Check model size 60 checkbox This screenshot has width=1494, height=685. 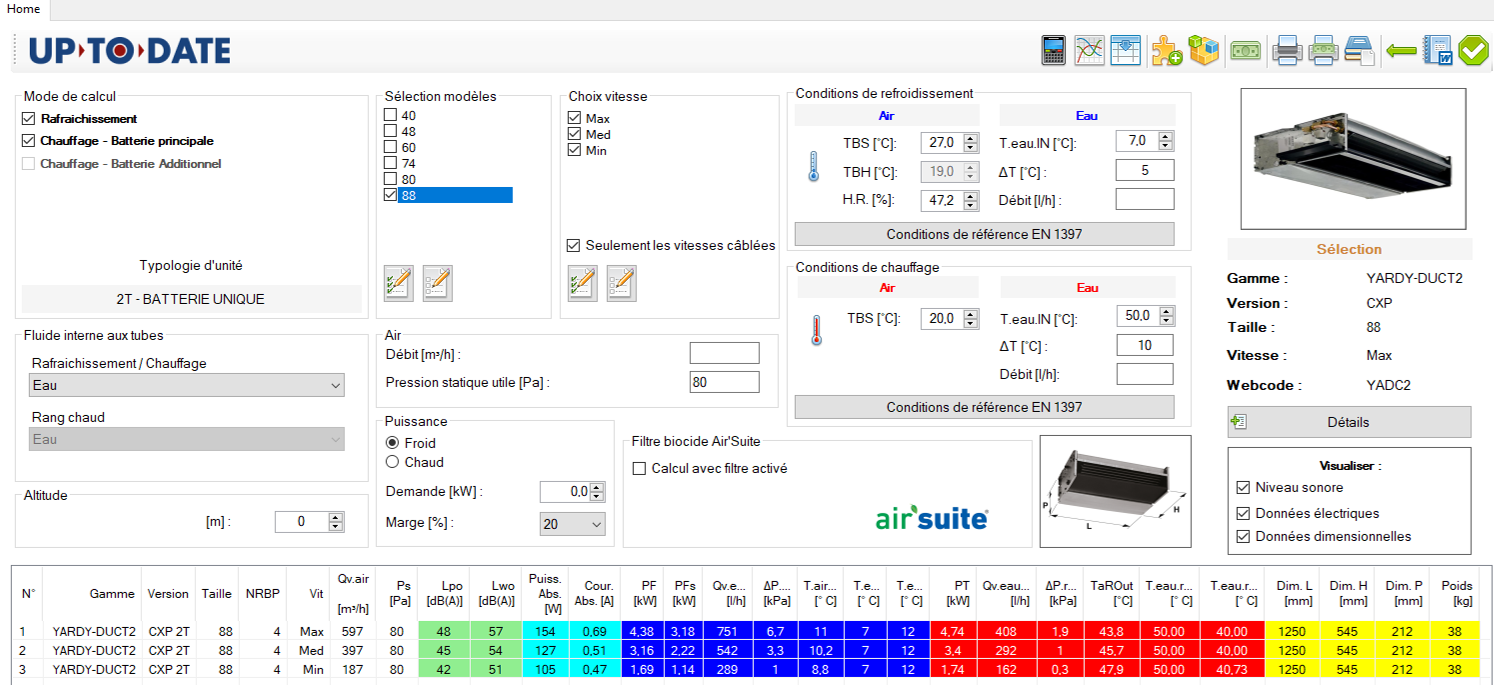[x=391, y=148]
